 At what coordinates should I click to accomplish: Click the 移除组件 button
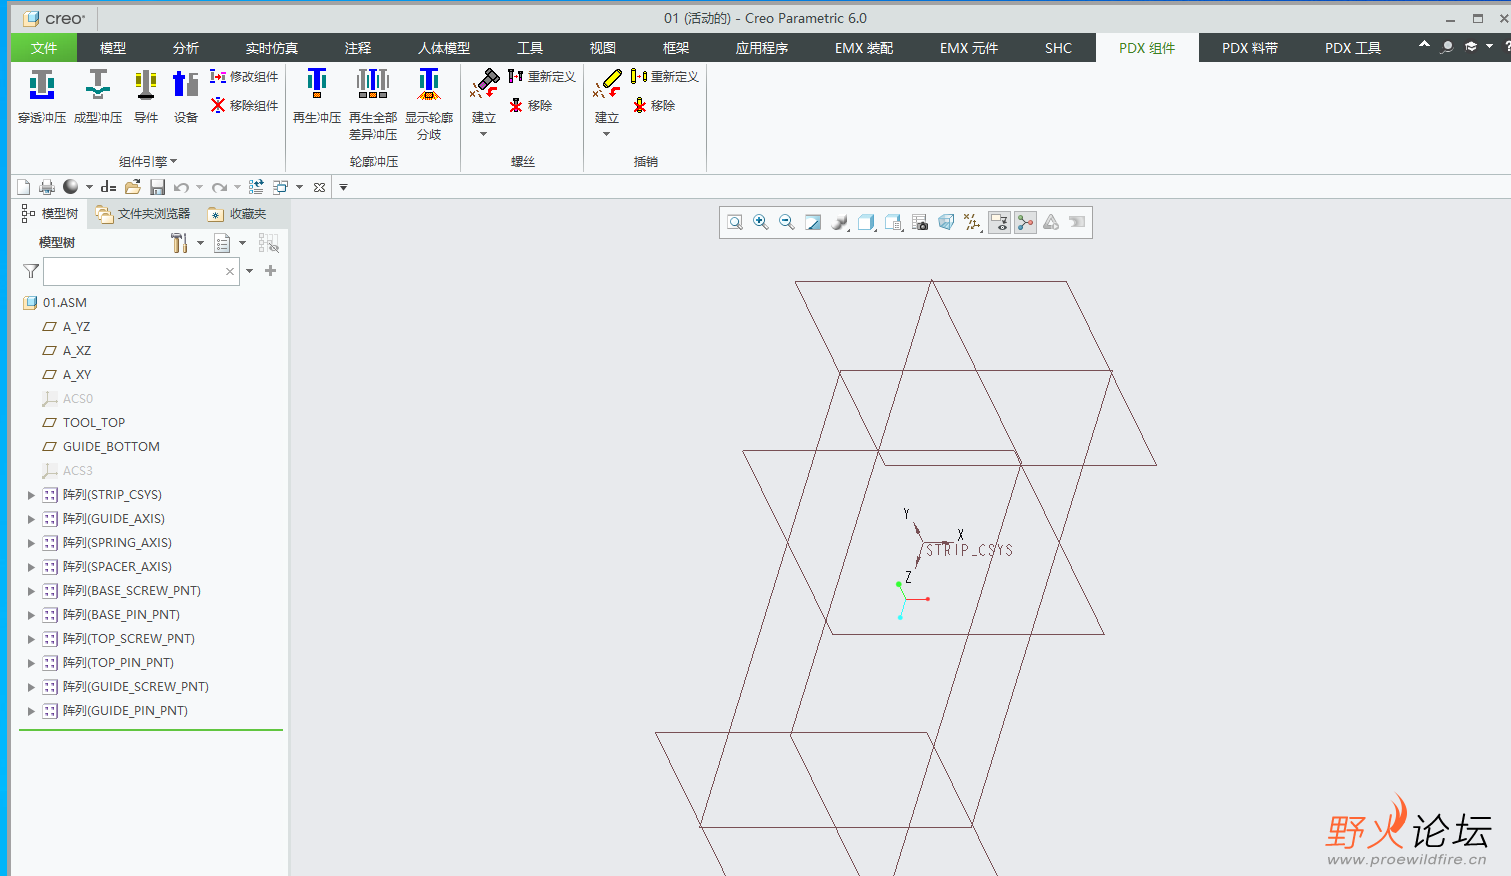point(244,105)
